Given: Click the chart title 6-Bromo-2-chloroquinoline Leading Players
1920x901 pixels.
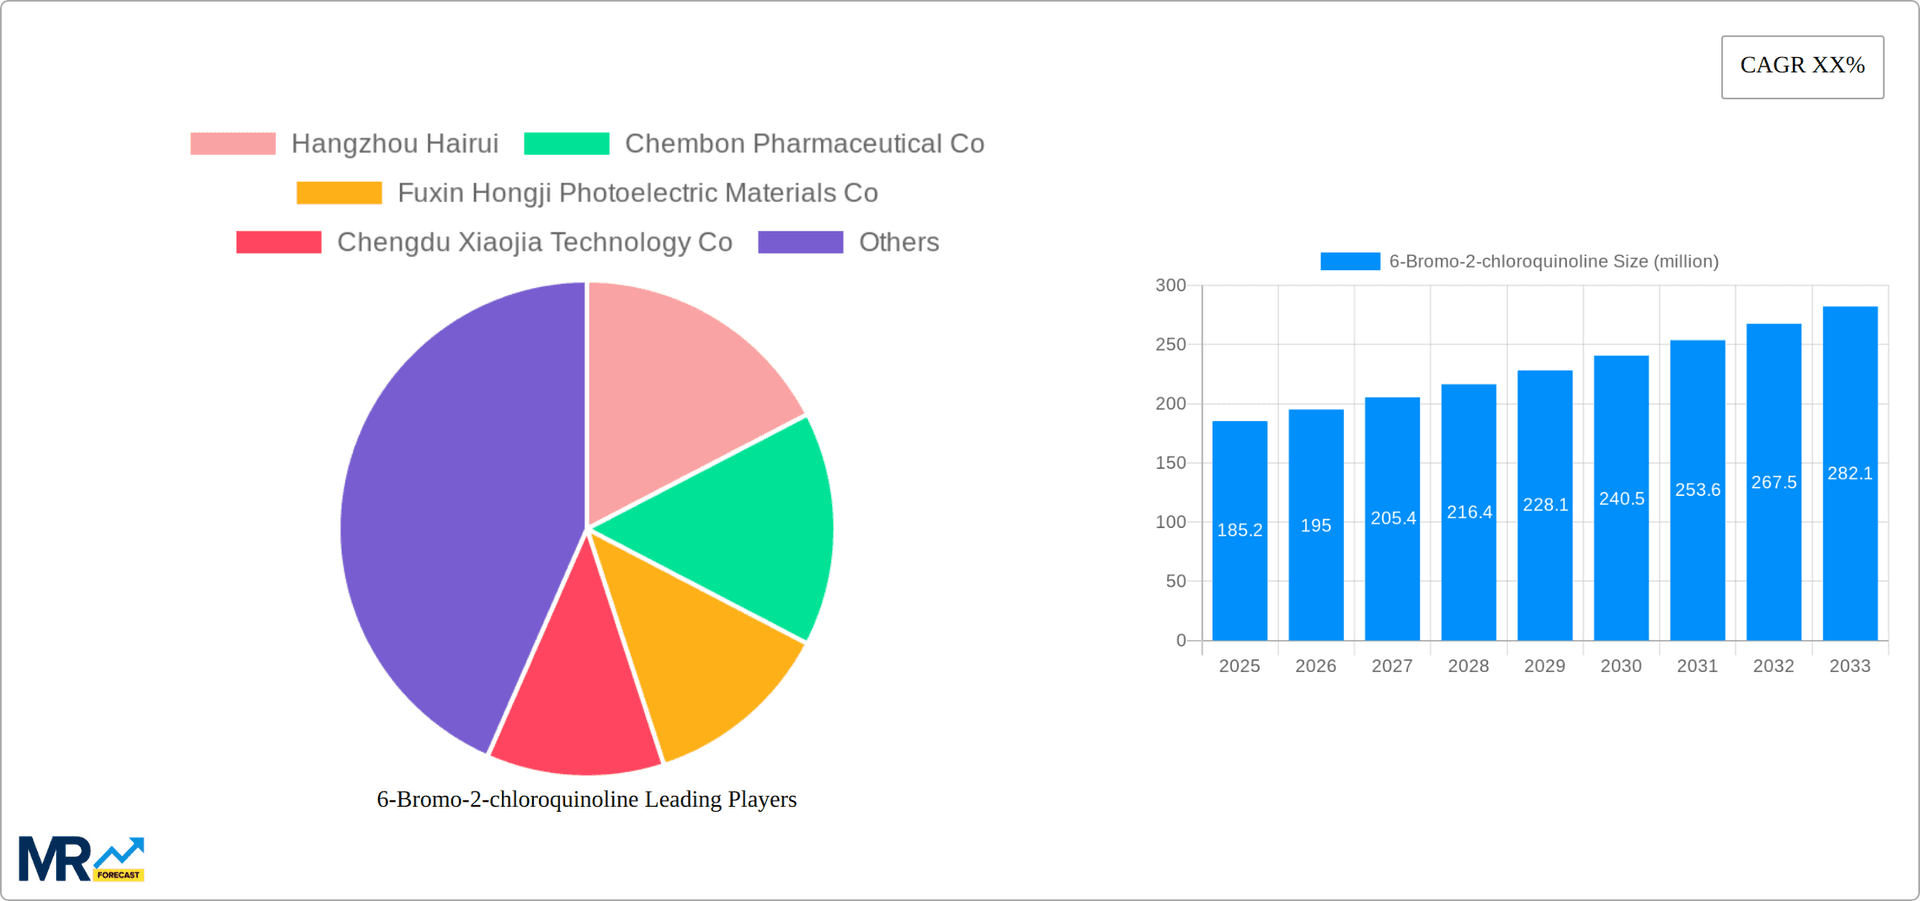Looking at the screenshot, I should tap(585, 799).
